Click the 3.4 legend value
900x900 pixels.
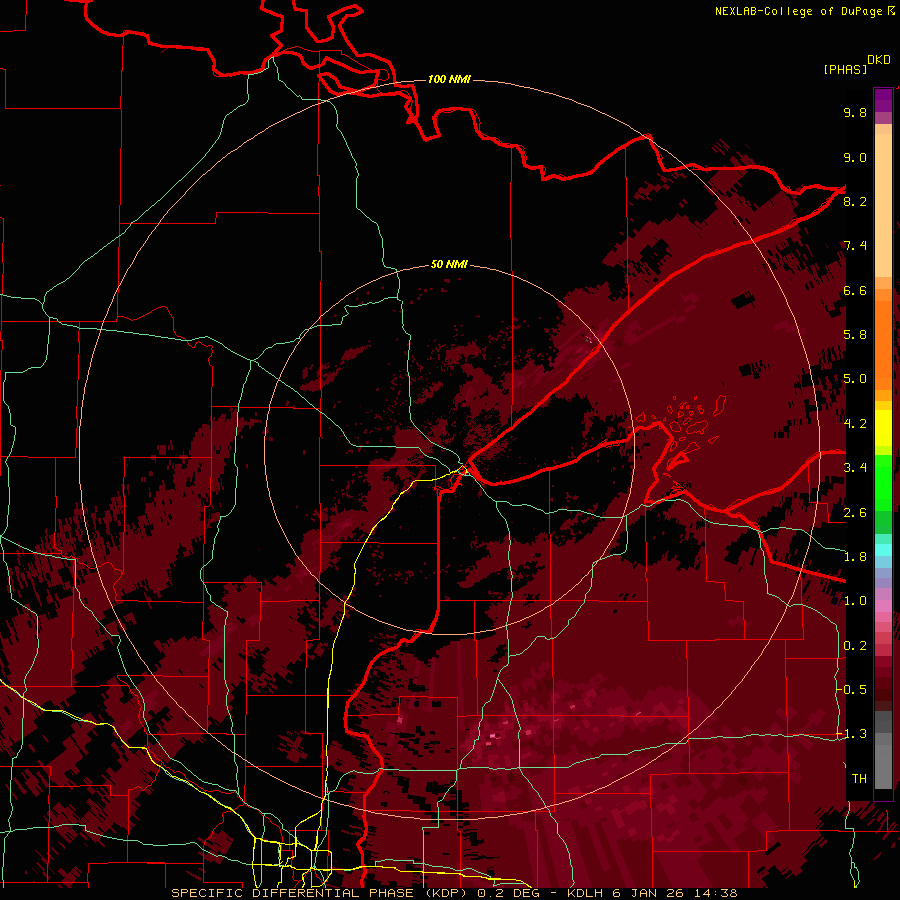pos(855,468)
